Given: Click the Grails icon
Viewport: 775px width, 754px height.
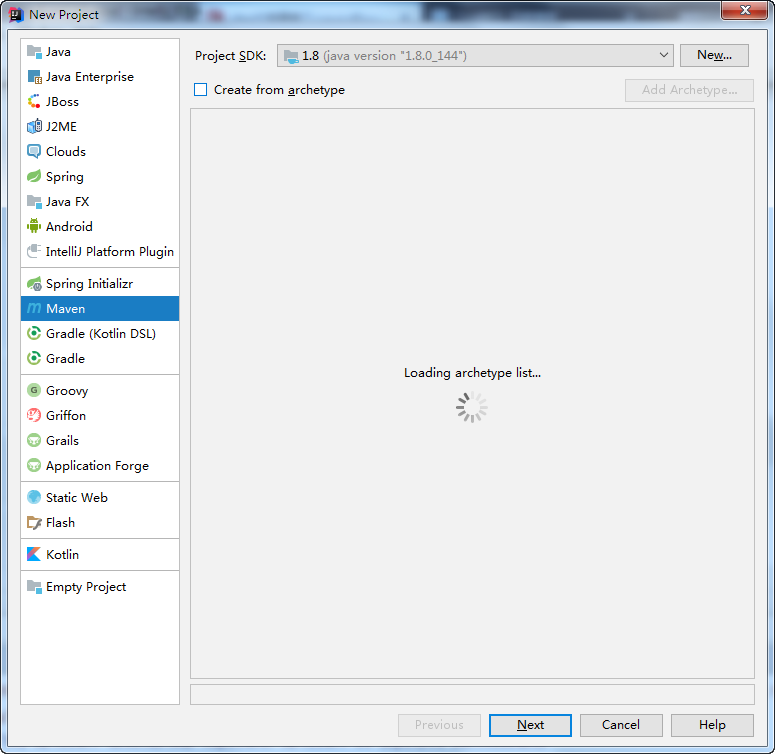Looking at the screenshot, I should point(34,440).
